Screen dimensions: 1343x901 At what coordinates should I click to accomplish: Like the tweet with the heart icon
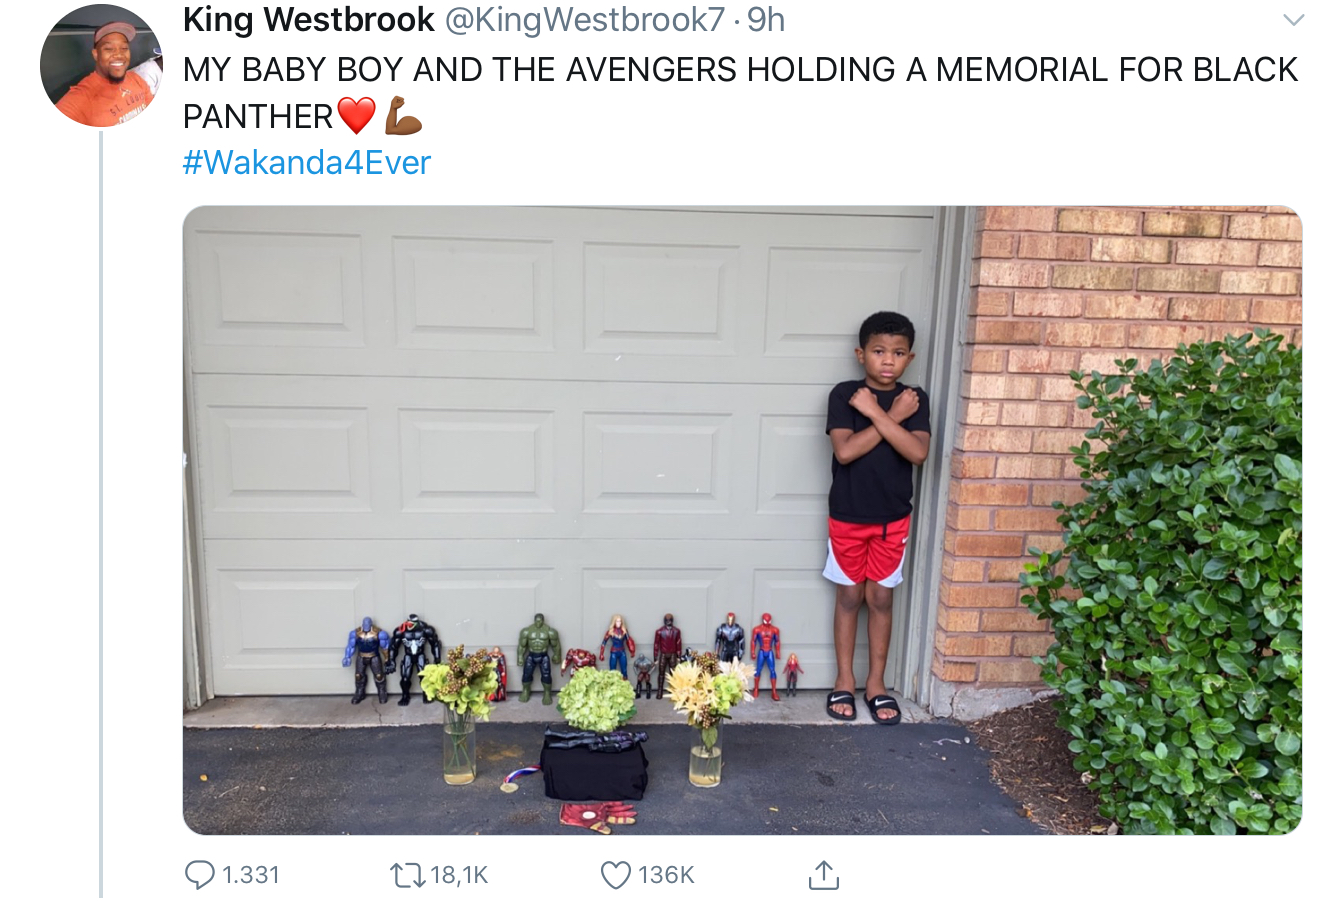[615, 875]
